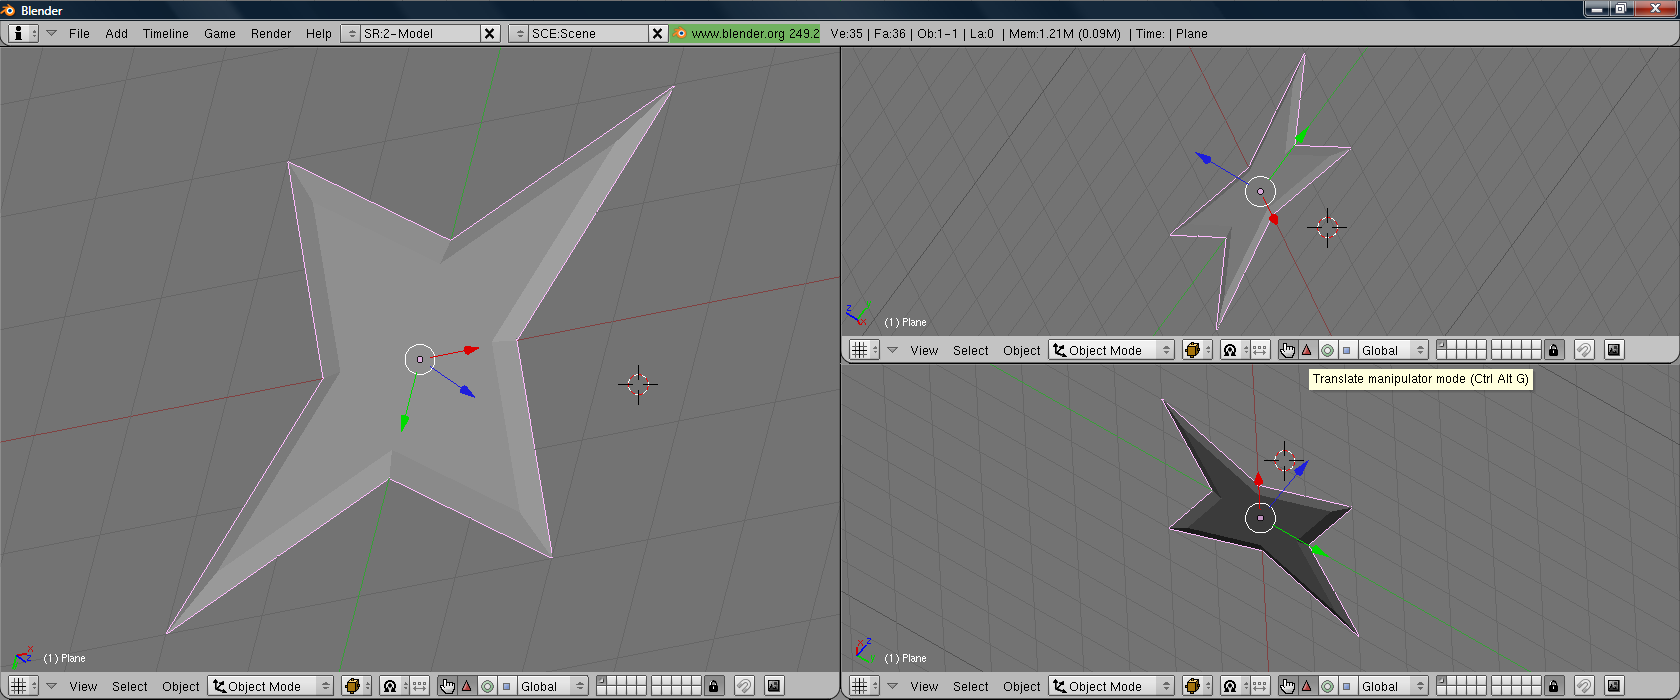
Task: Enable translate manipulator triangle in top-right viewport header
Action: click(x=1307, y=350)
